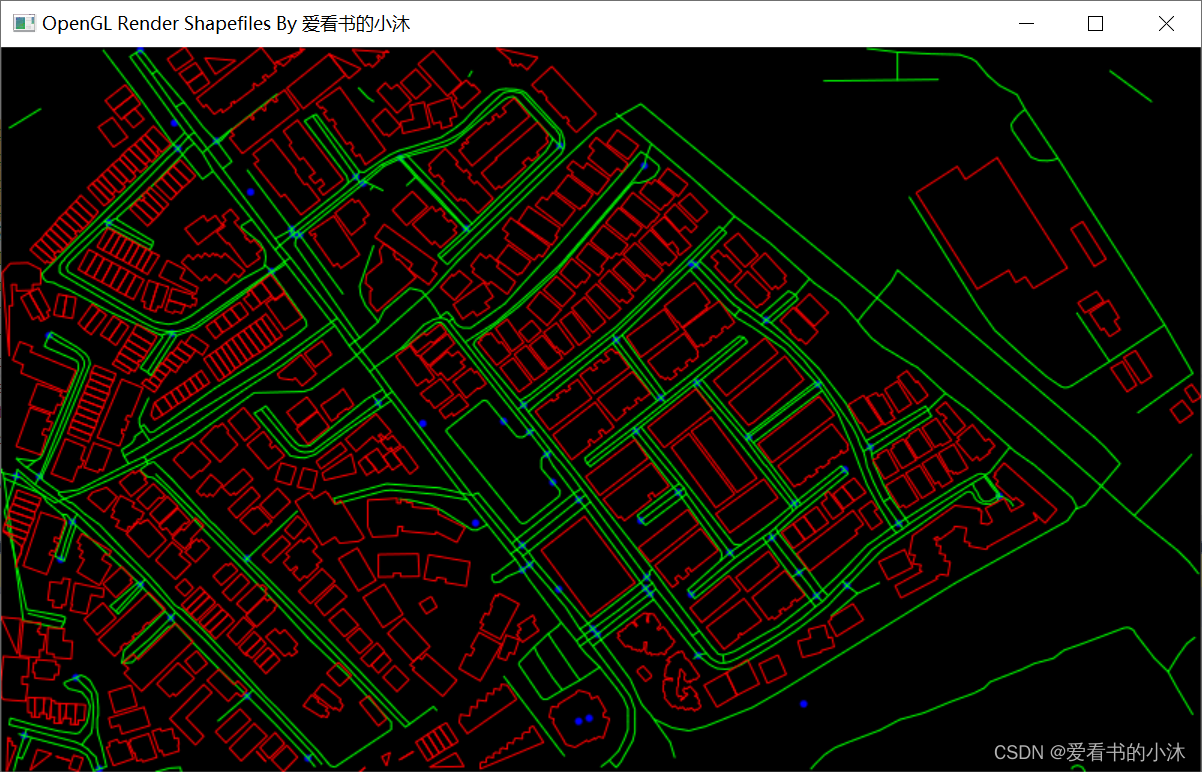Pick the left blue point of the bottom pair
Viewport: 1202px width, 772px height.
click(x=578, y=721)
